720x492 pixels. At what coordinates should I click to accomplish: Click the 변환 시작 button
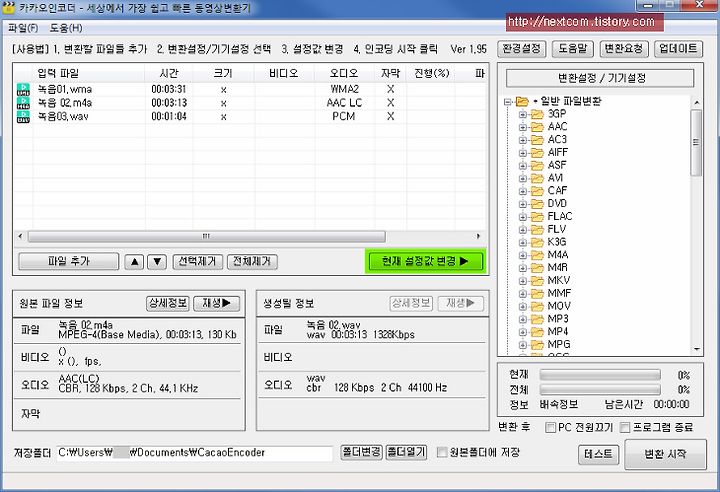tap(665, 454)
